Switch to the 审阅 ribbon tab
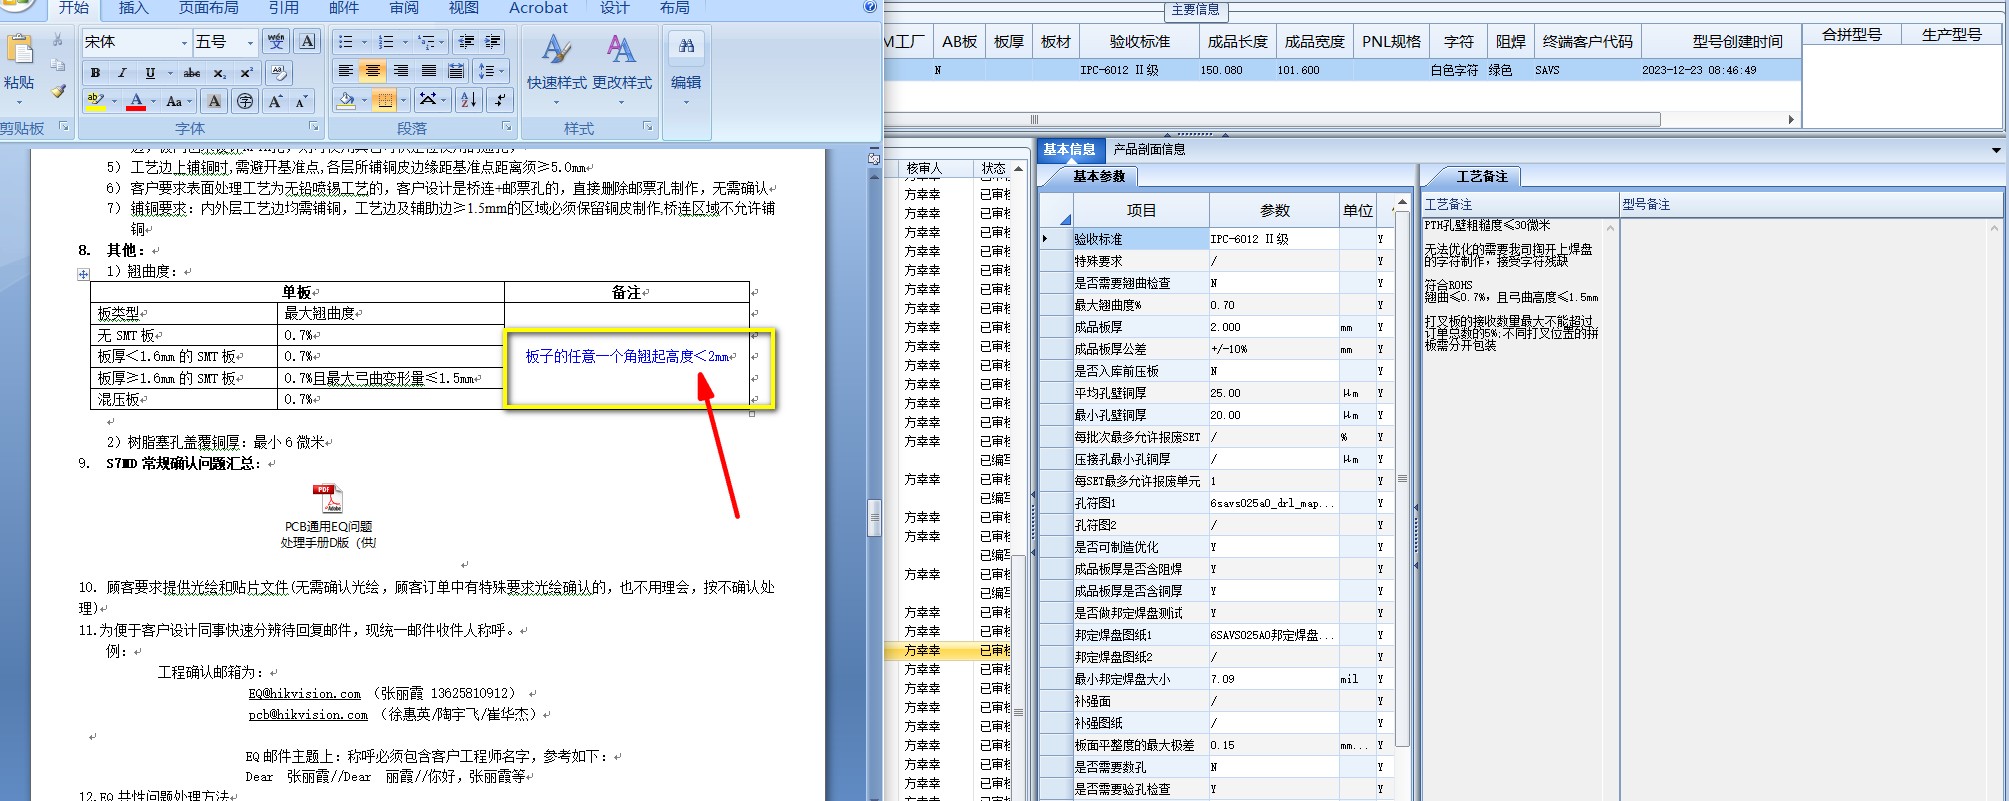This screenshot has height=801, width=2009. click(x=404, y=8)
